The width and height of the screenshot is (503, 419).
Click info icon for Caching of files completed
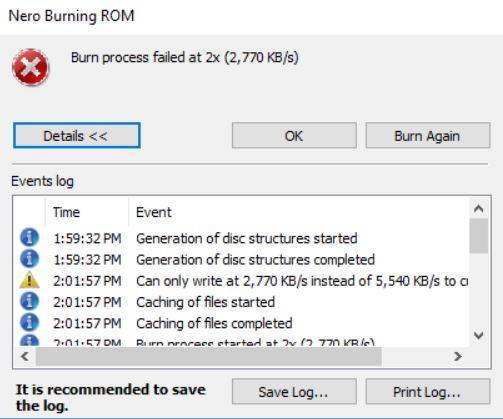click(x=29, y=322)
